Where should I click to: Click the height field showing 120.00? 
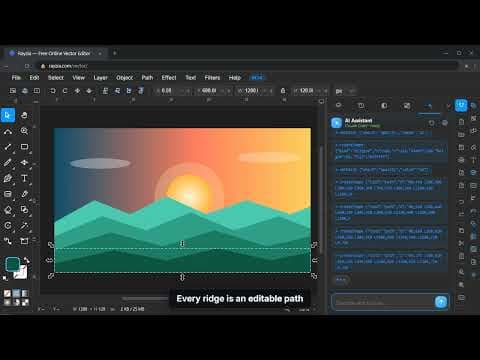click(309, 91)
